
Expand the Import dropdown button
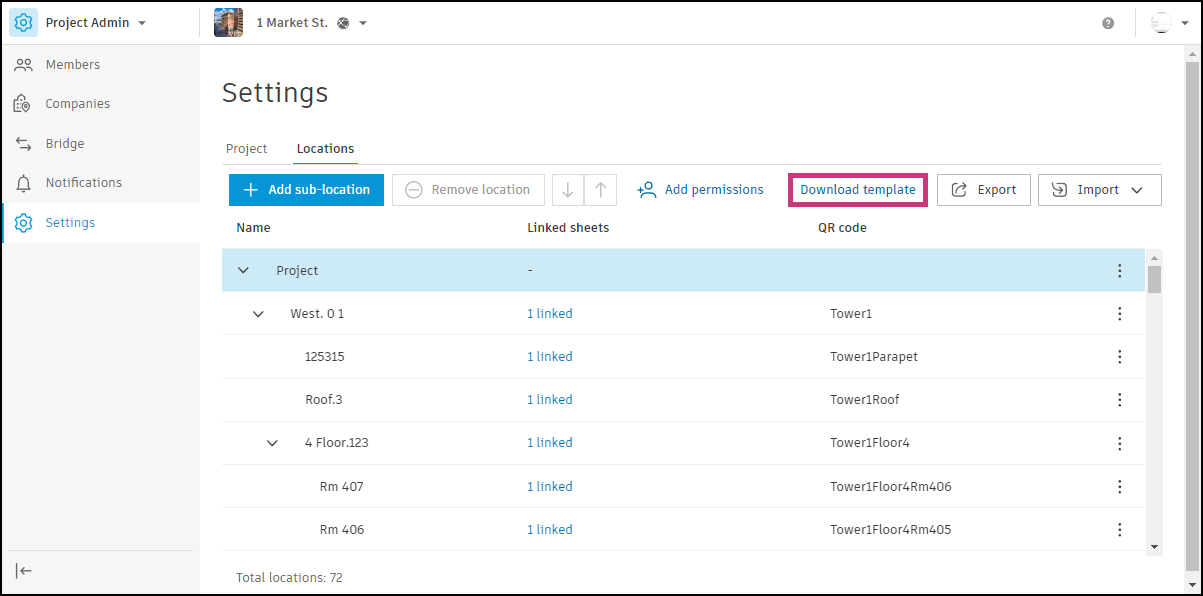1099,190
